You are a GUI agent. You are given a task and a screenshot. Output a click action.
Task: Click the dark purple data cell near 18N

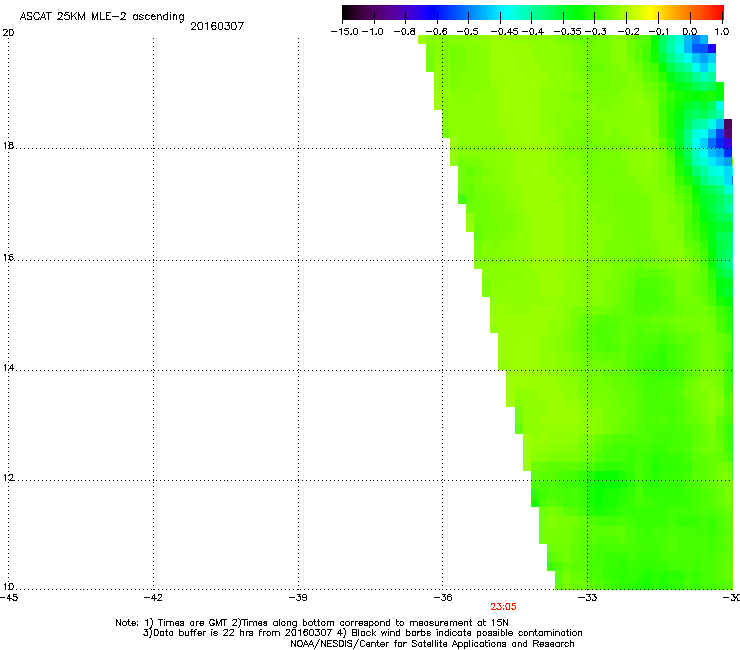[728, 128]
